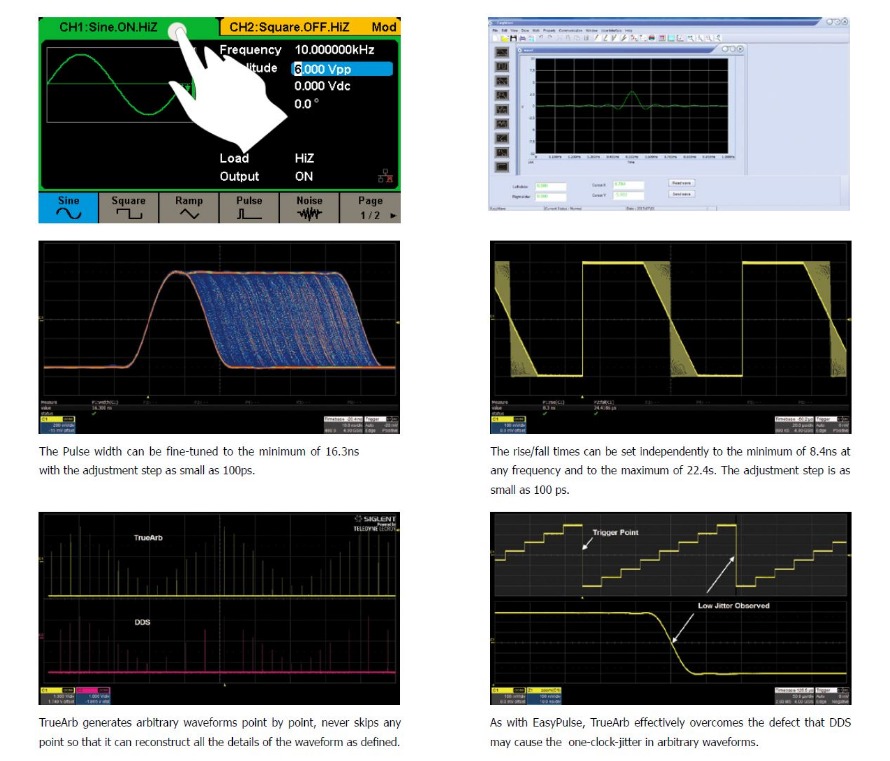890x761 pixels.
Task: Click the SIGLENT logo on spectrum image
Action: click(376, 519)
